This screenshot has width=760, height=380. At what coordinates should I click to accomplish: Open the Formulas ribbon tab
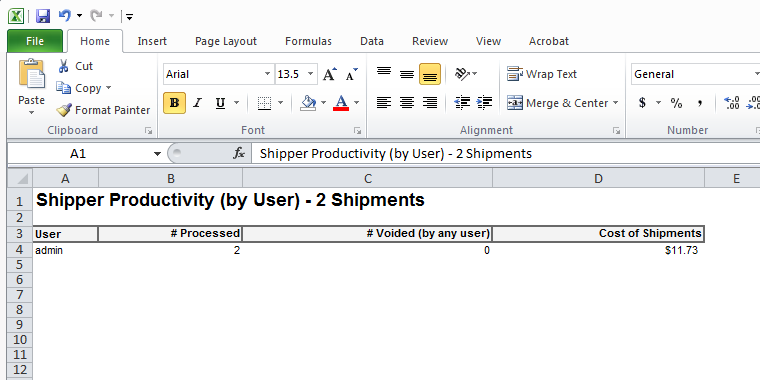(308, 41)
